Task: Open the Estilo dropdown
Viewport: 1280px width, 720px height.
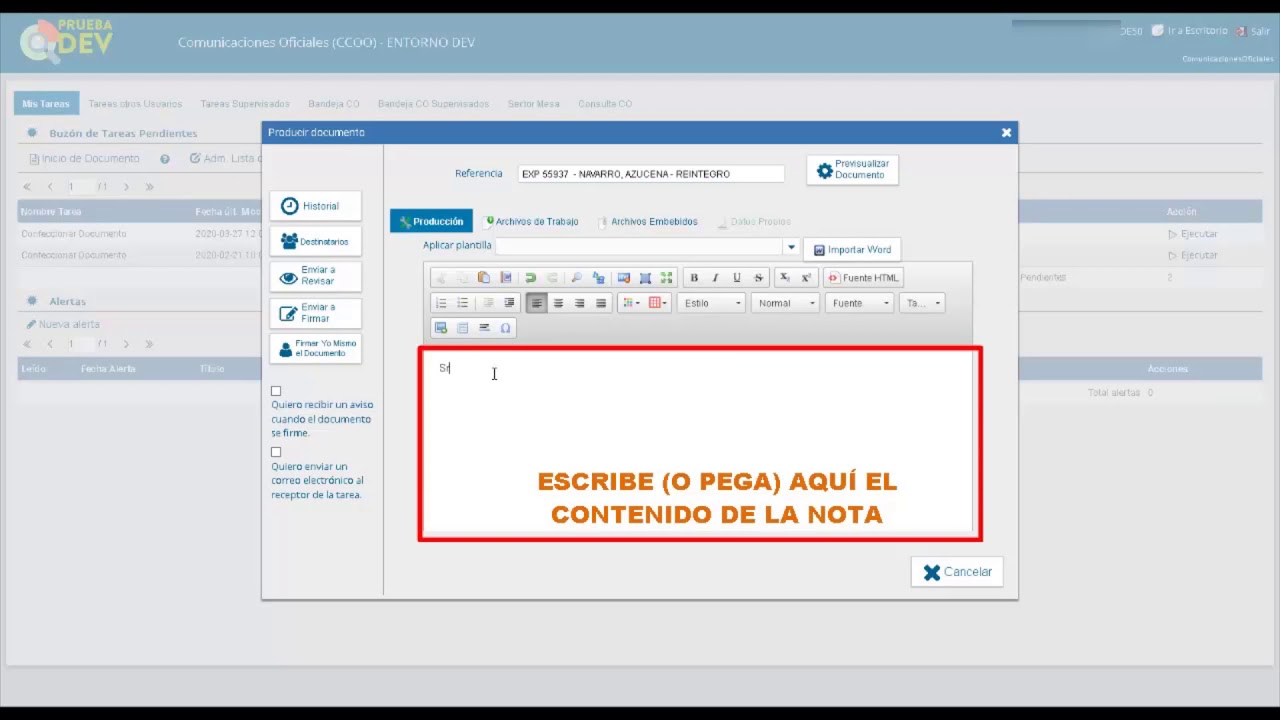Action: click(711, 303)
